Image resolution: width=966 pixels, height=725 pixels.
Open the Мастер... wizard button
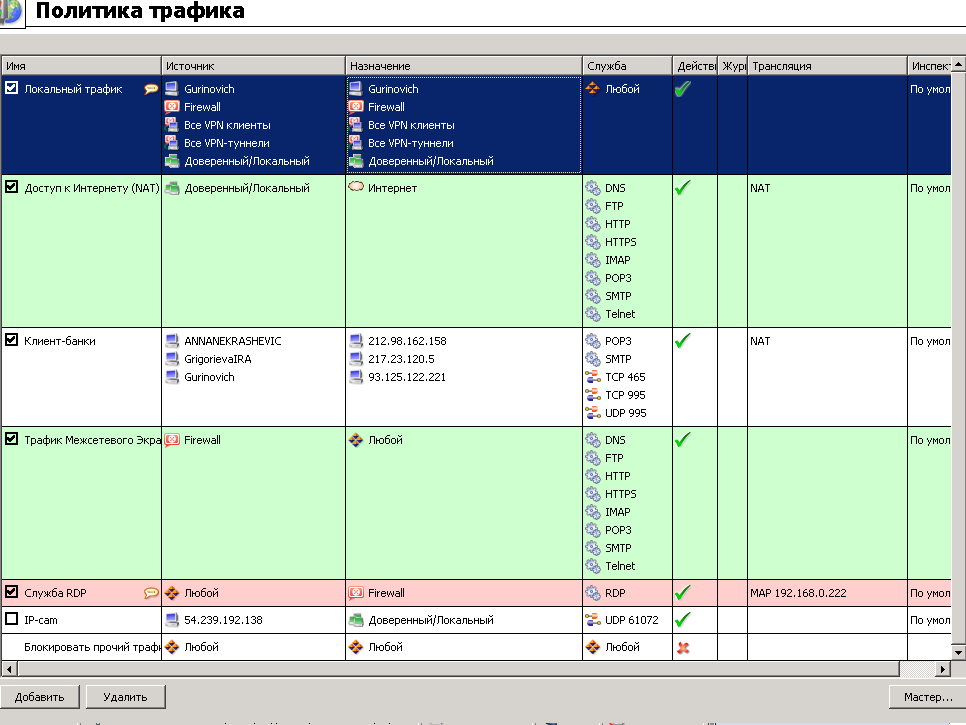927,697
